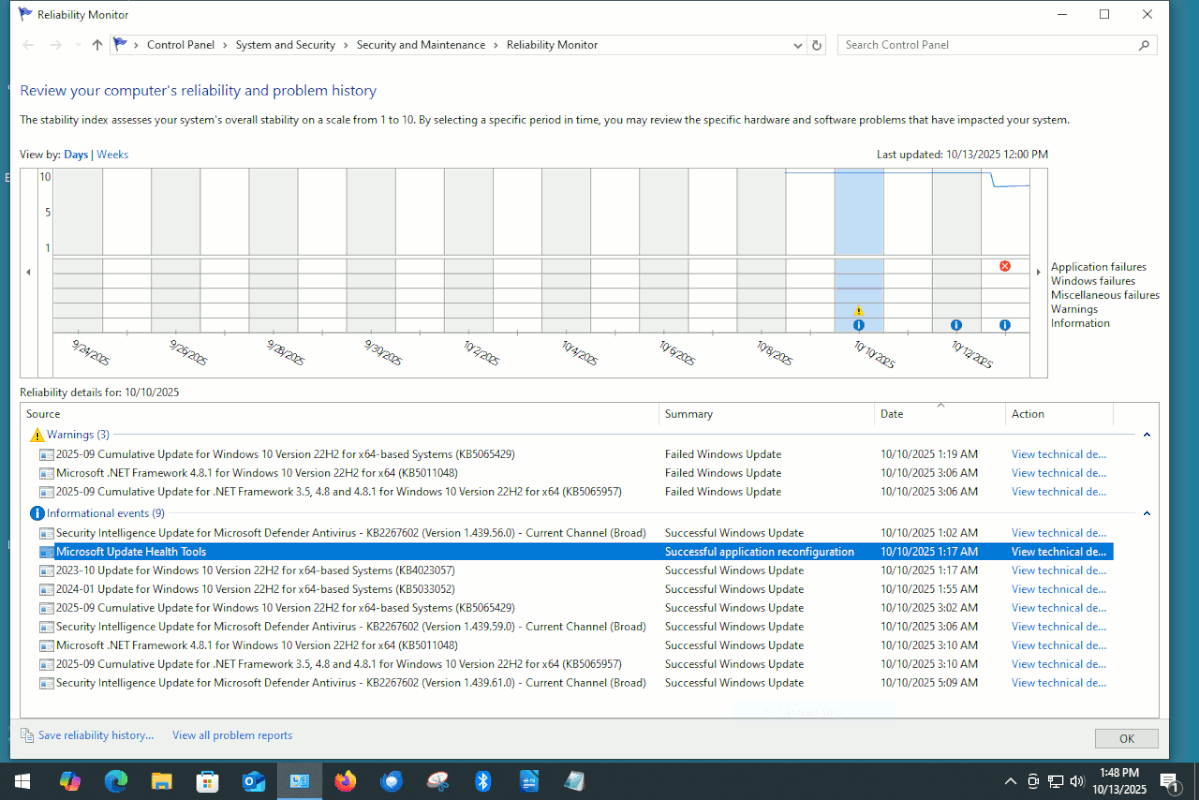Click the red application failure icon on 10/13
This screenshot has height=800, width=1199.
(x=1005, y=266)
